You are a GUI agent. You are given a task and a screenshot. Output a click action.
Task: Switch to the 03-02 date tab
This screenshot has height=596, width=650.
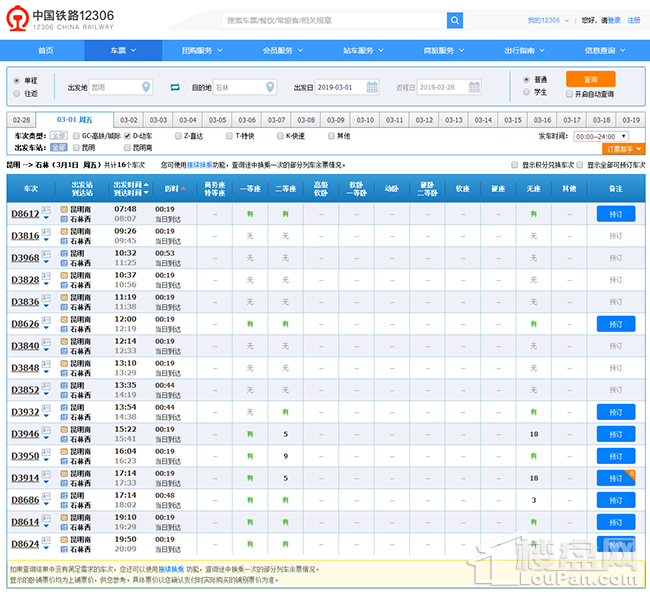128,120
